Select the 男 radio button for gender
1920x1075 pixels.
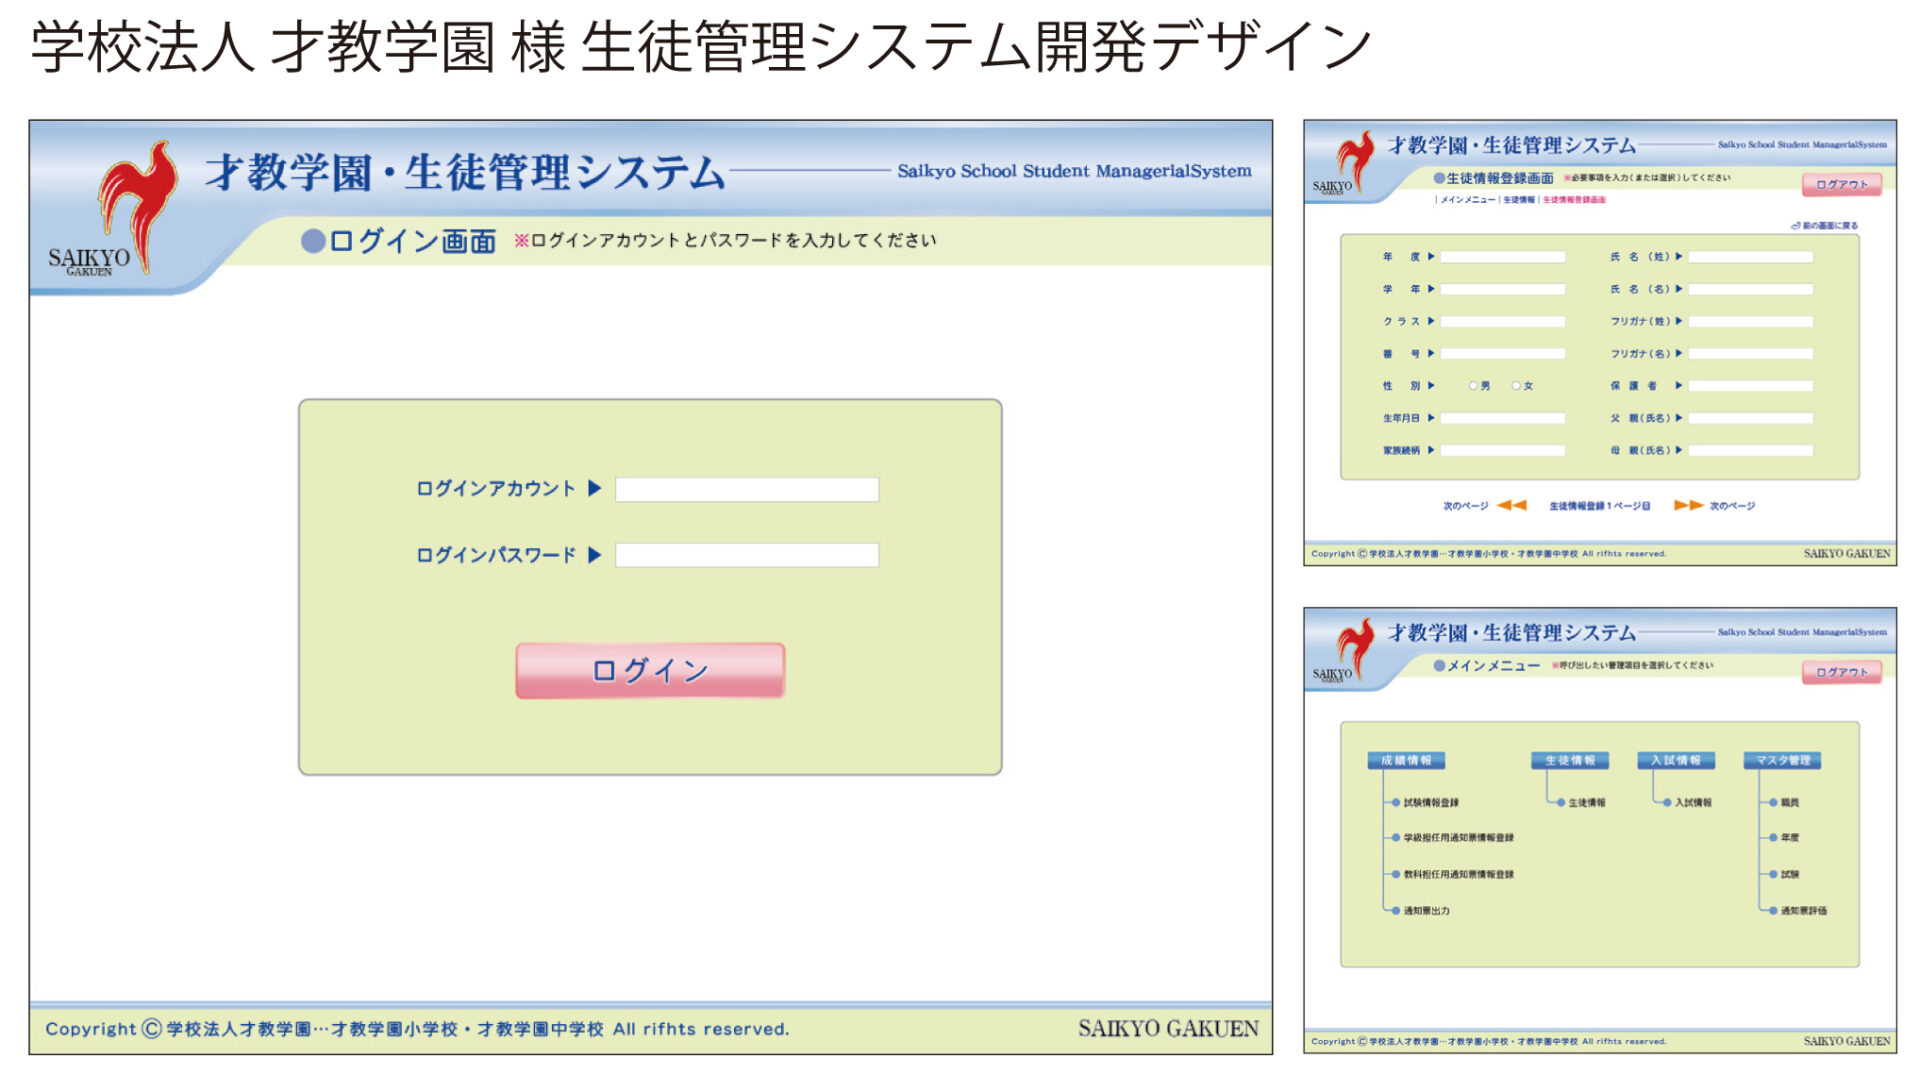click(x=1473, y=386)
